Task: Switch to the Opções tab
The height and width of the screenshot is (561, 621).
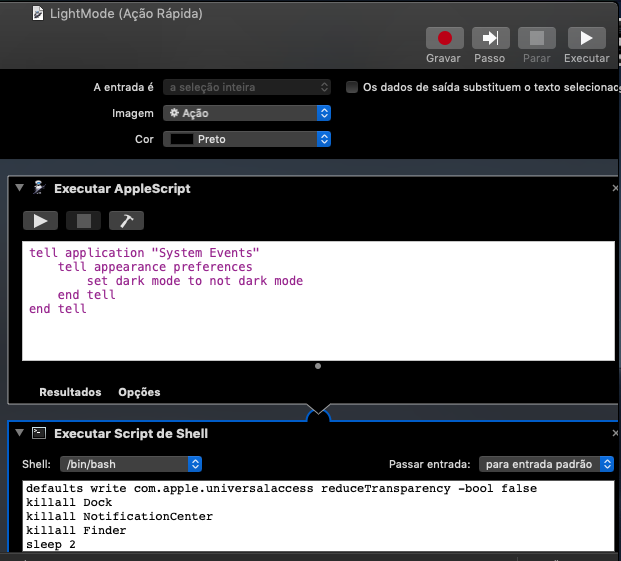Action: [139, 392]
